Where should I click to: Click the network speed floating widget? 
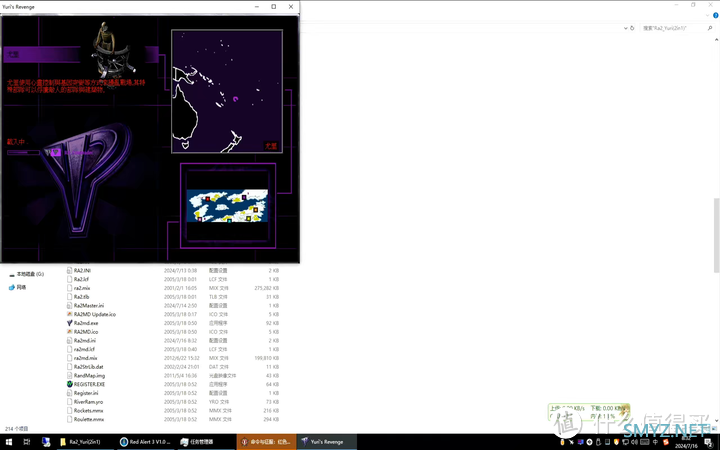[588, 412]
